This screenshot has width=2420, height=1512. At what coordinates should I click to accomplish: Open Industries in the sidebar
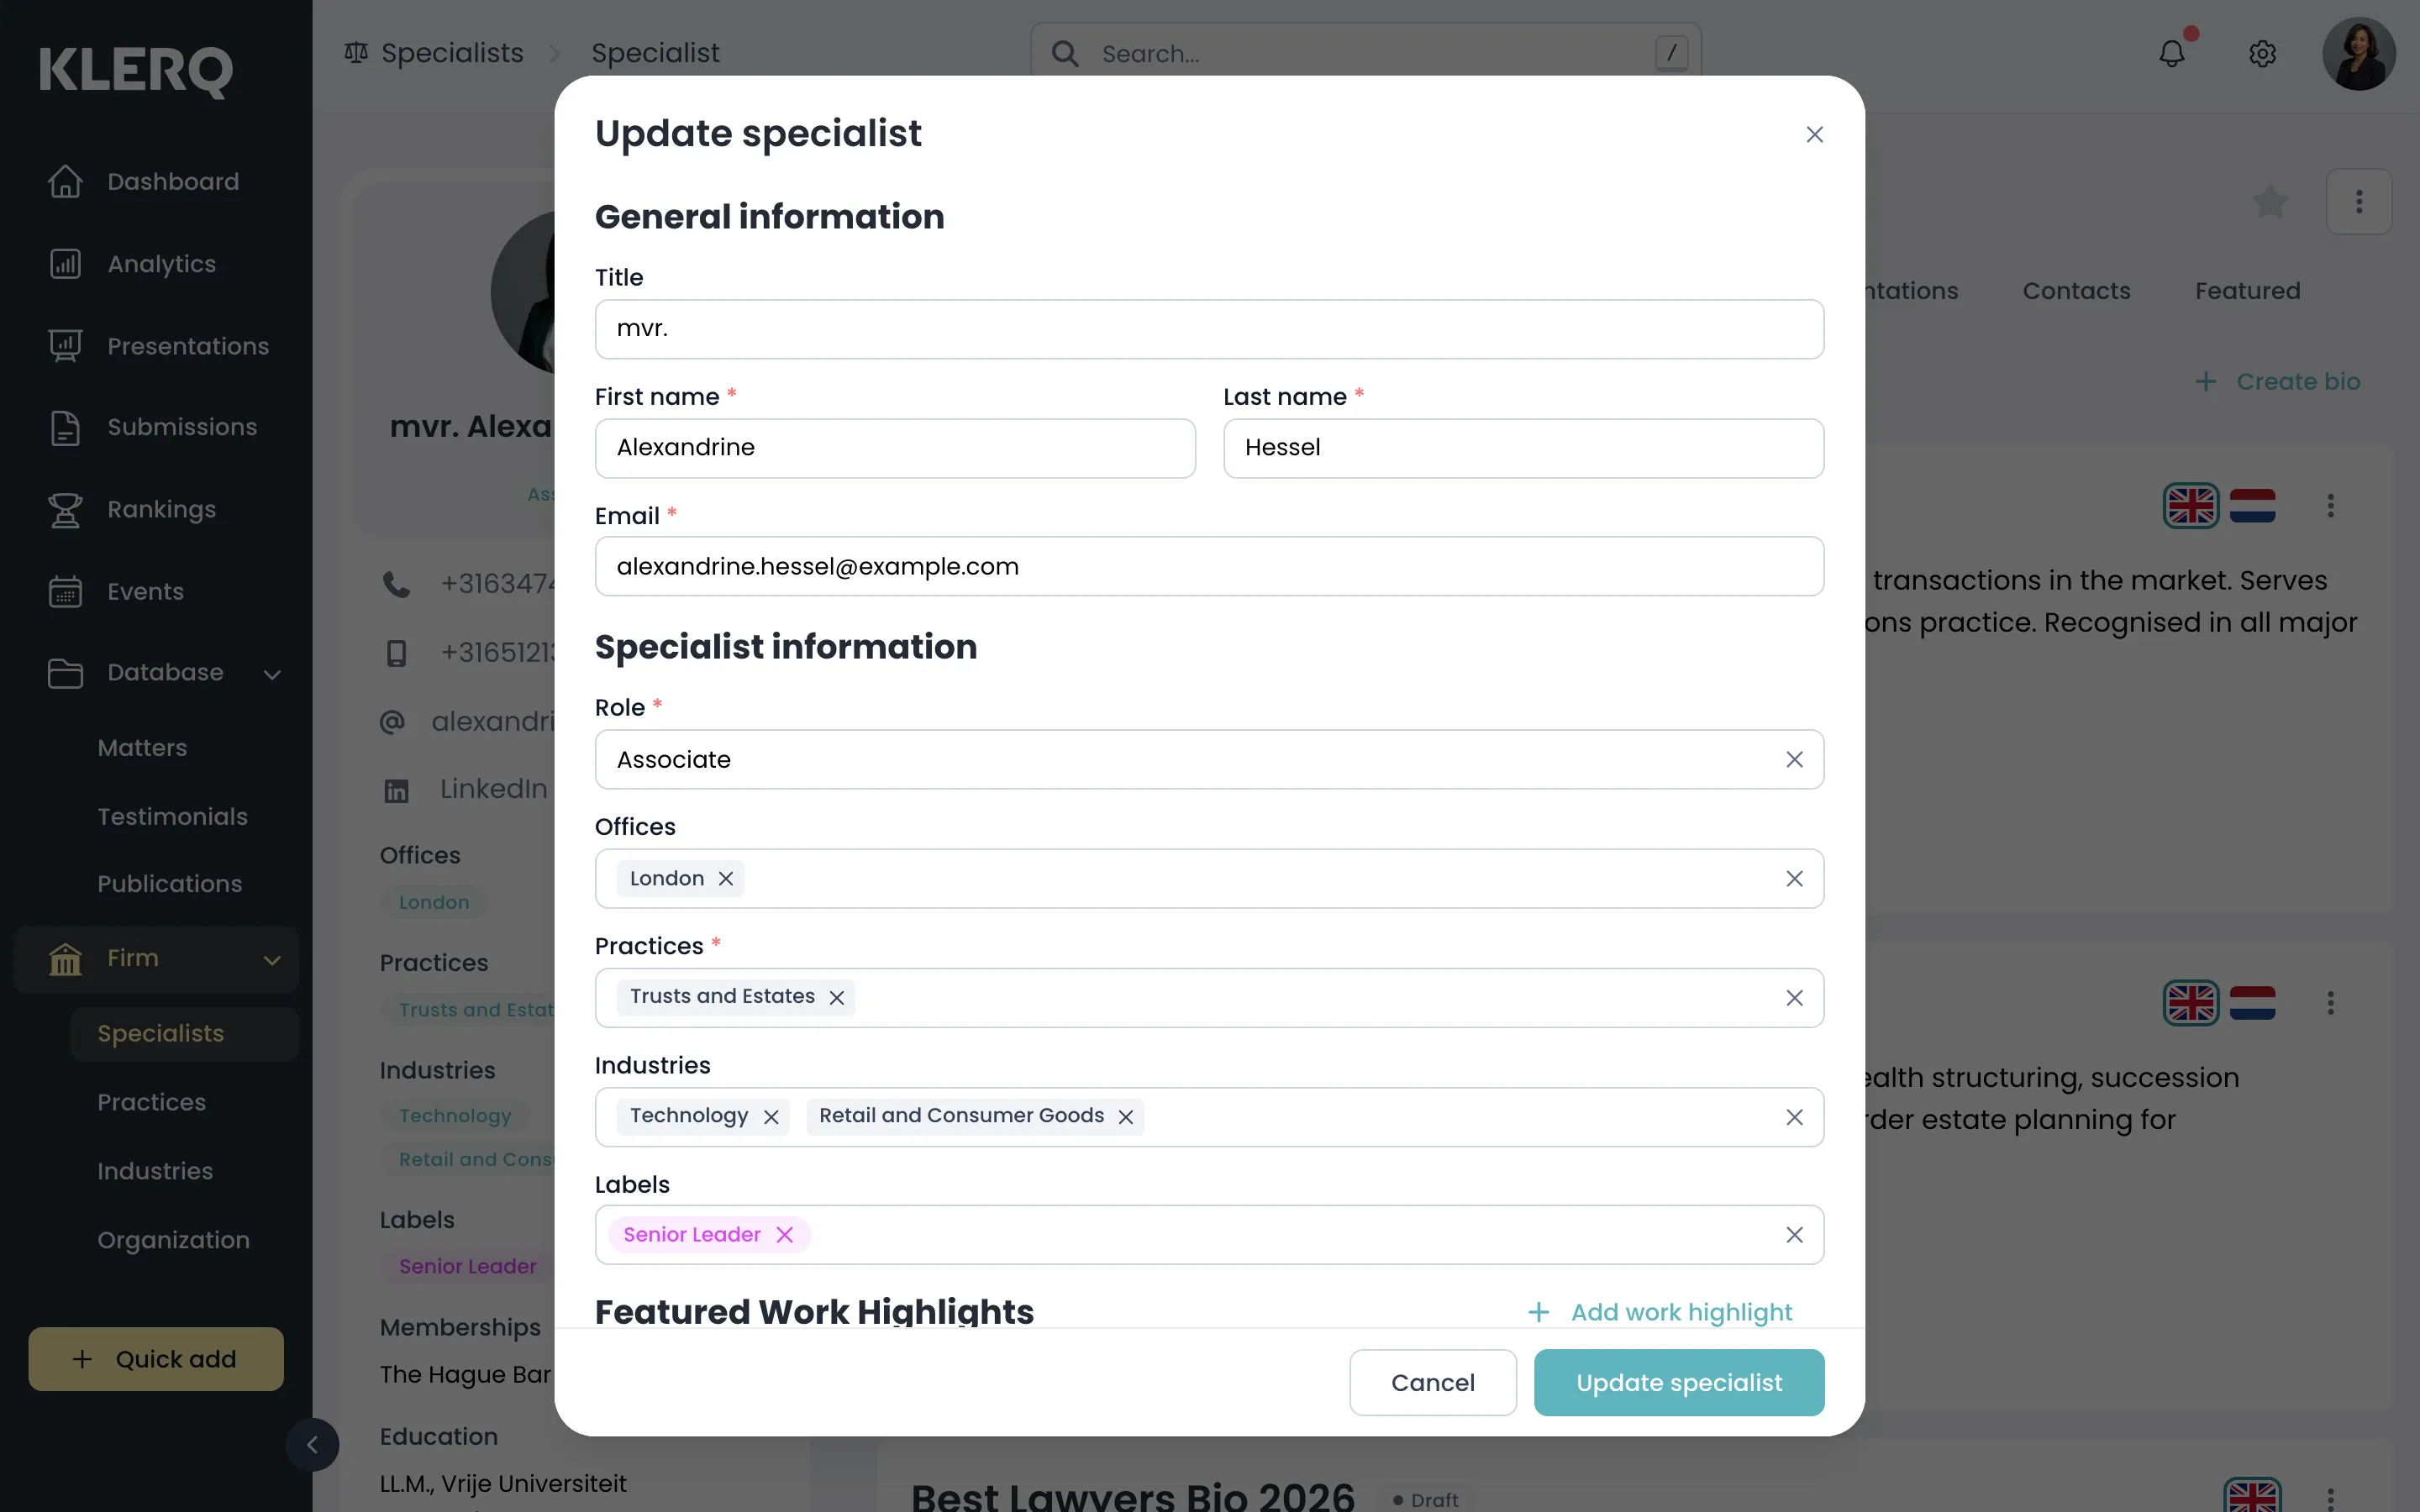tap(155, 1171)
